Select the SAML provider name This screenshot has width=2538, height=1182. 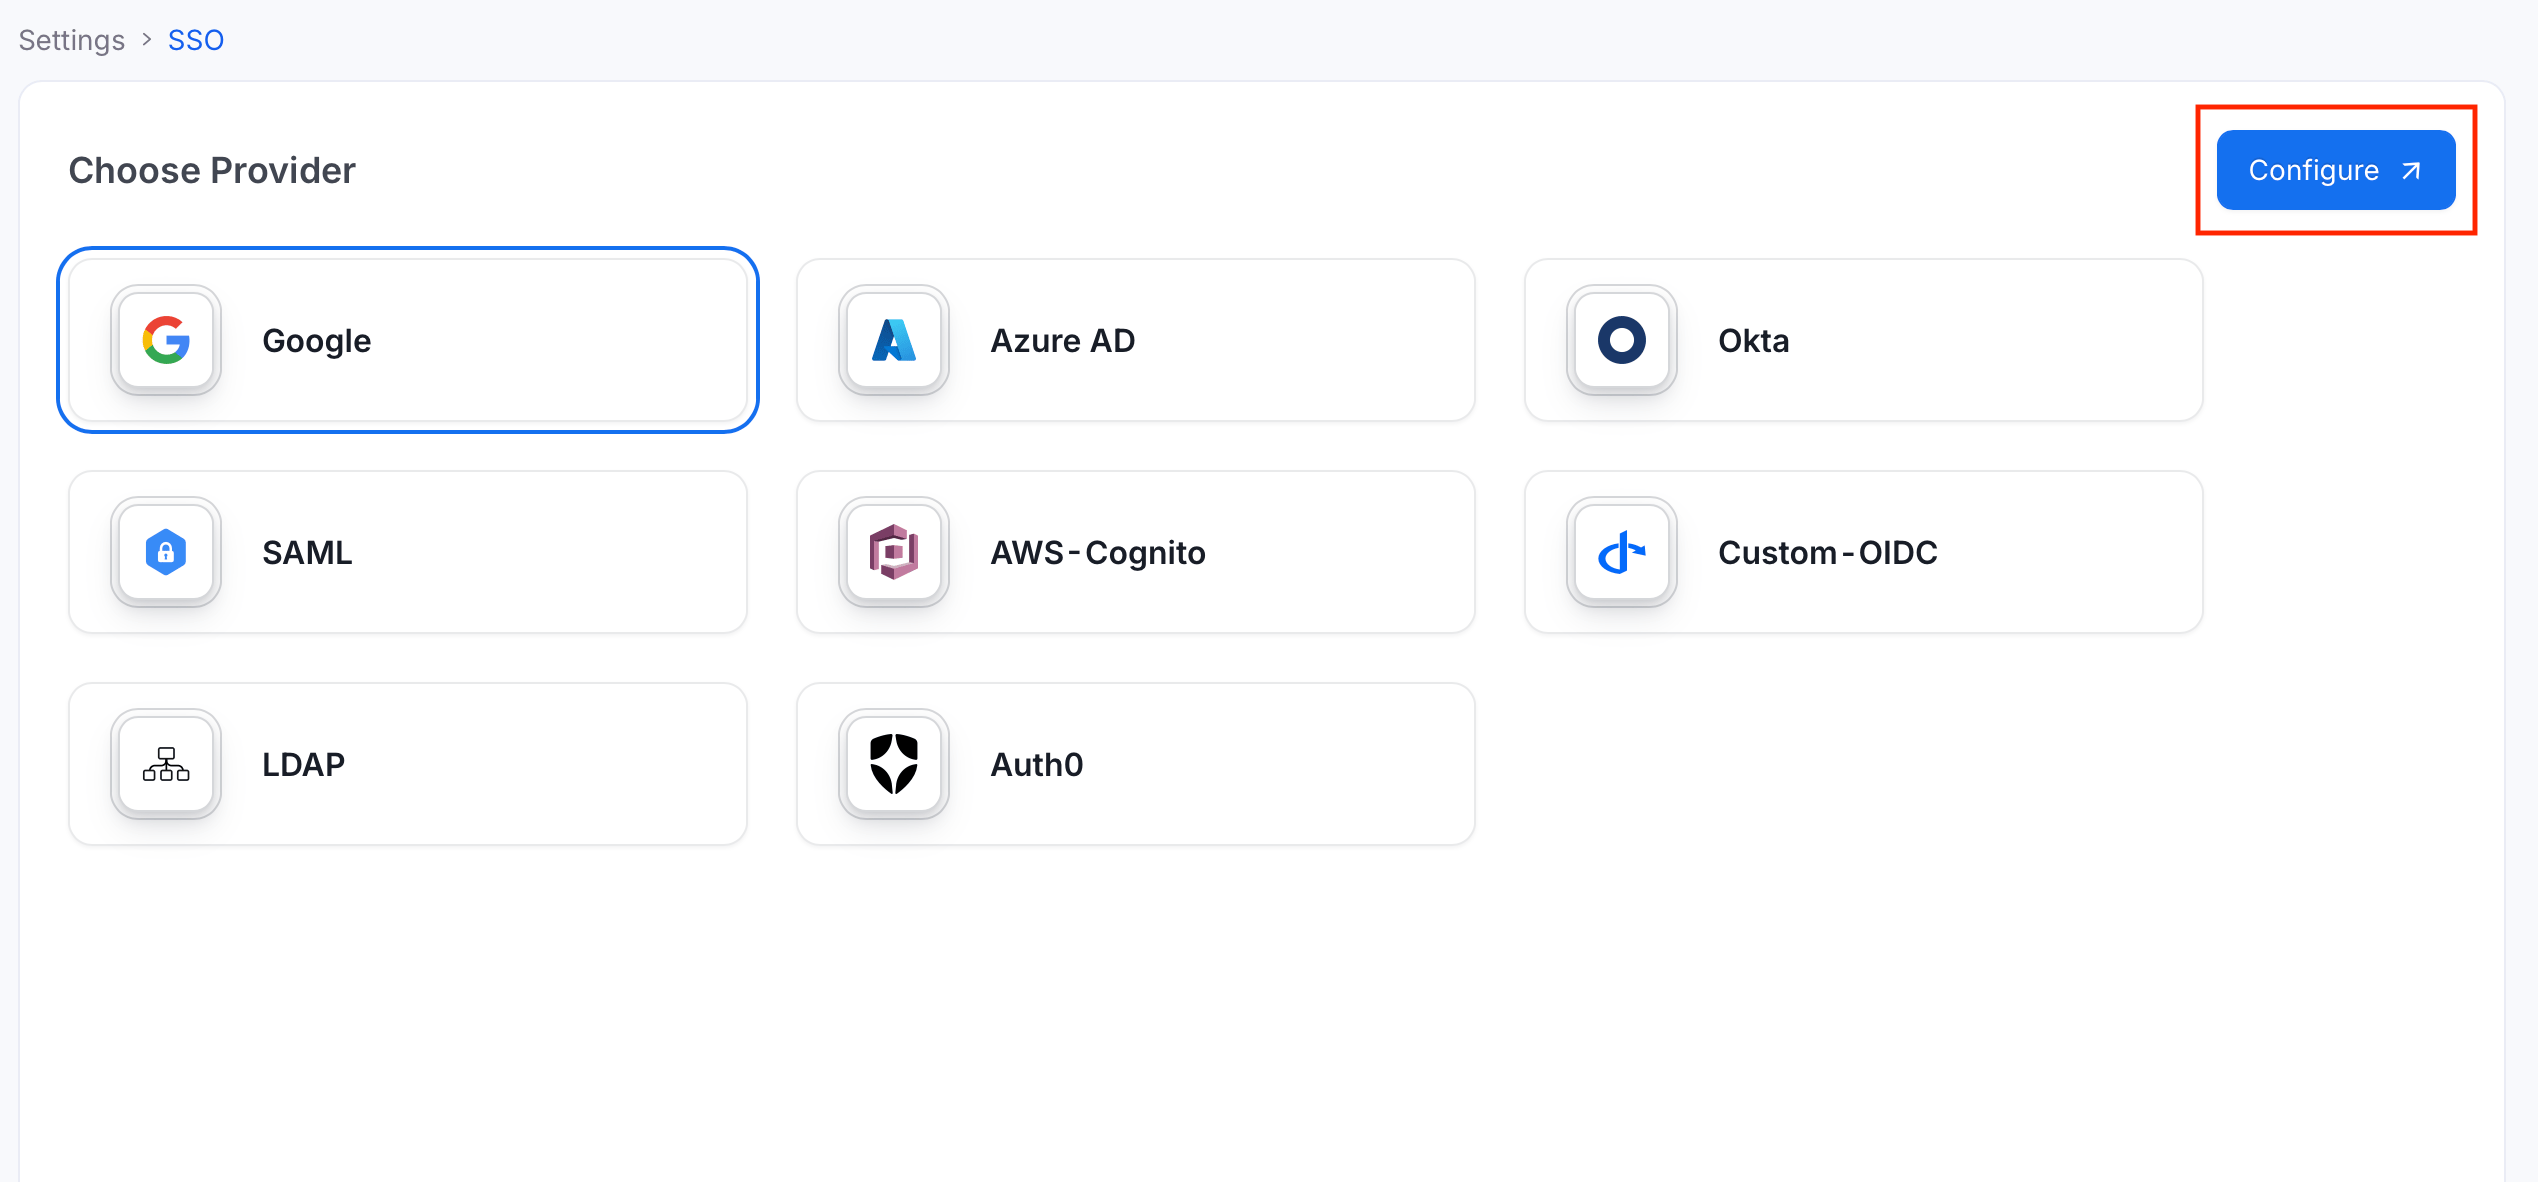pos(308,553)
